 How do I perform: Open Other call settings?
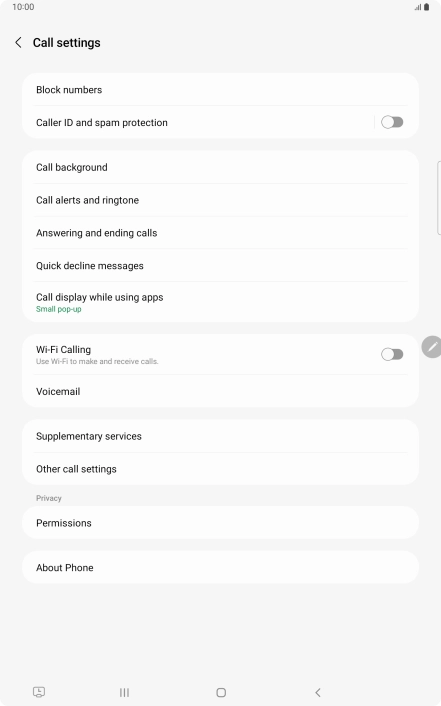coord(220,469)
